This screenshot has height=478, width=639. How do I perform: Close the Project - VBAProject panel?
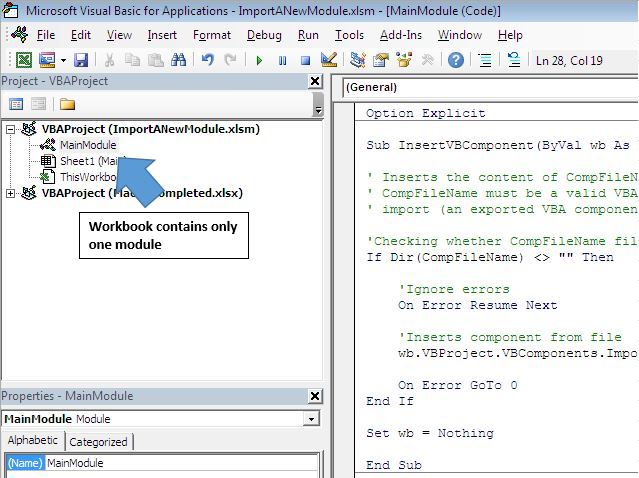[x=315, y=81]
